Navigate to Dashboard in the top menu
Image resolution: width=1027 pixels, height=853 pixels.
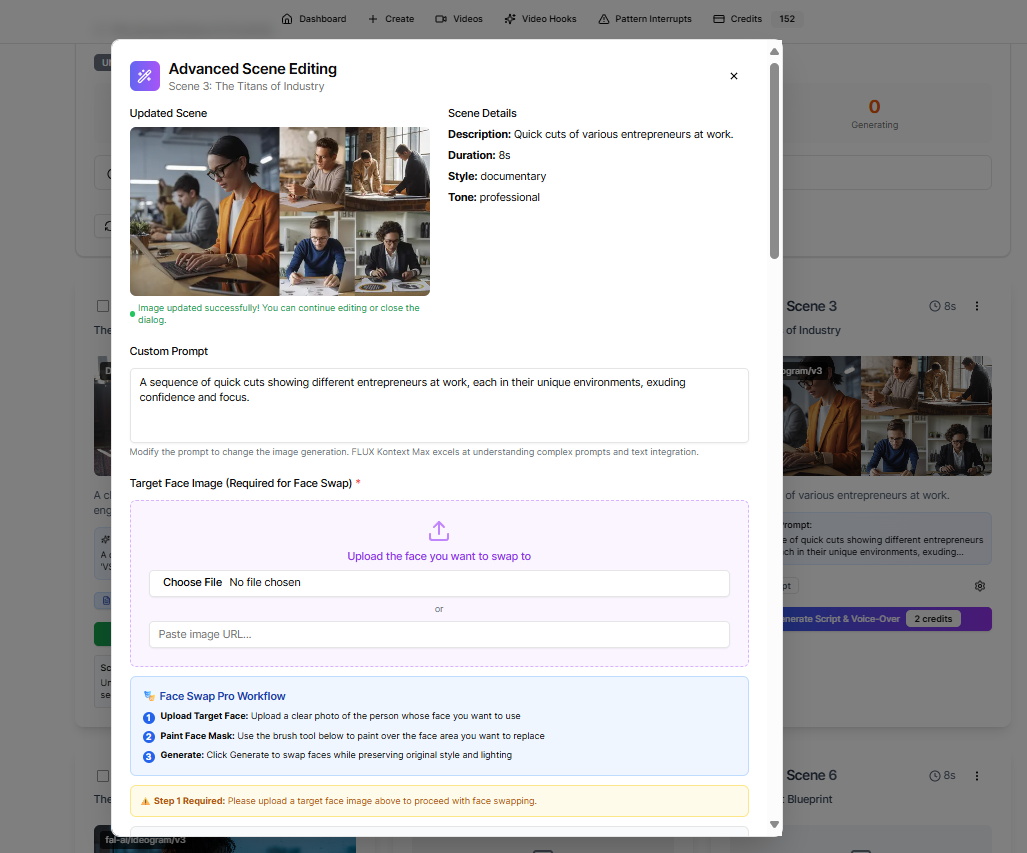[x=313, y=18]
